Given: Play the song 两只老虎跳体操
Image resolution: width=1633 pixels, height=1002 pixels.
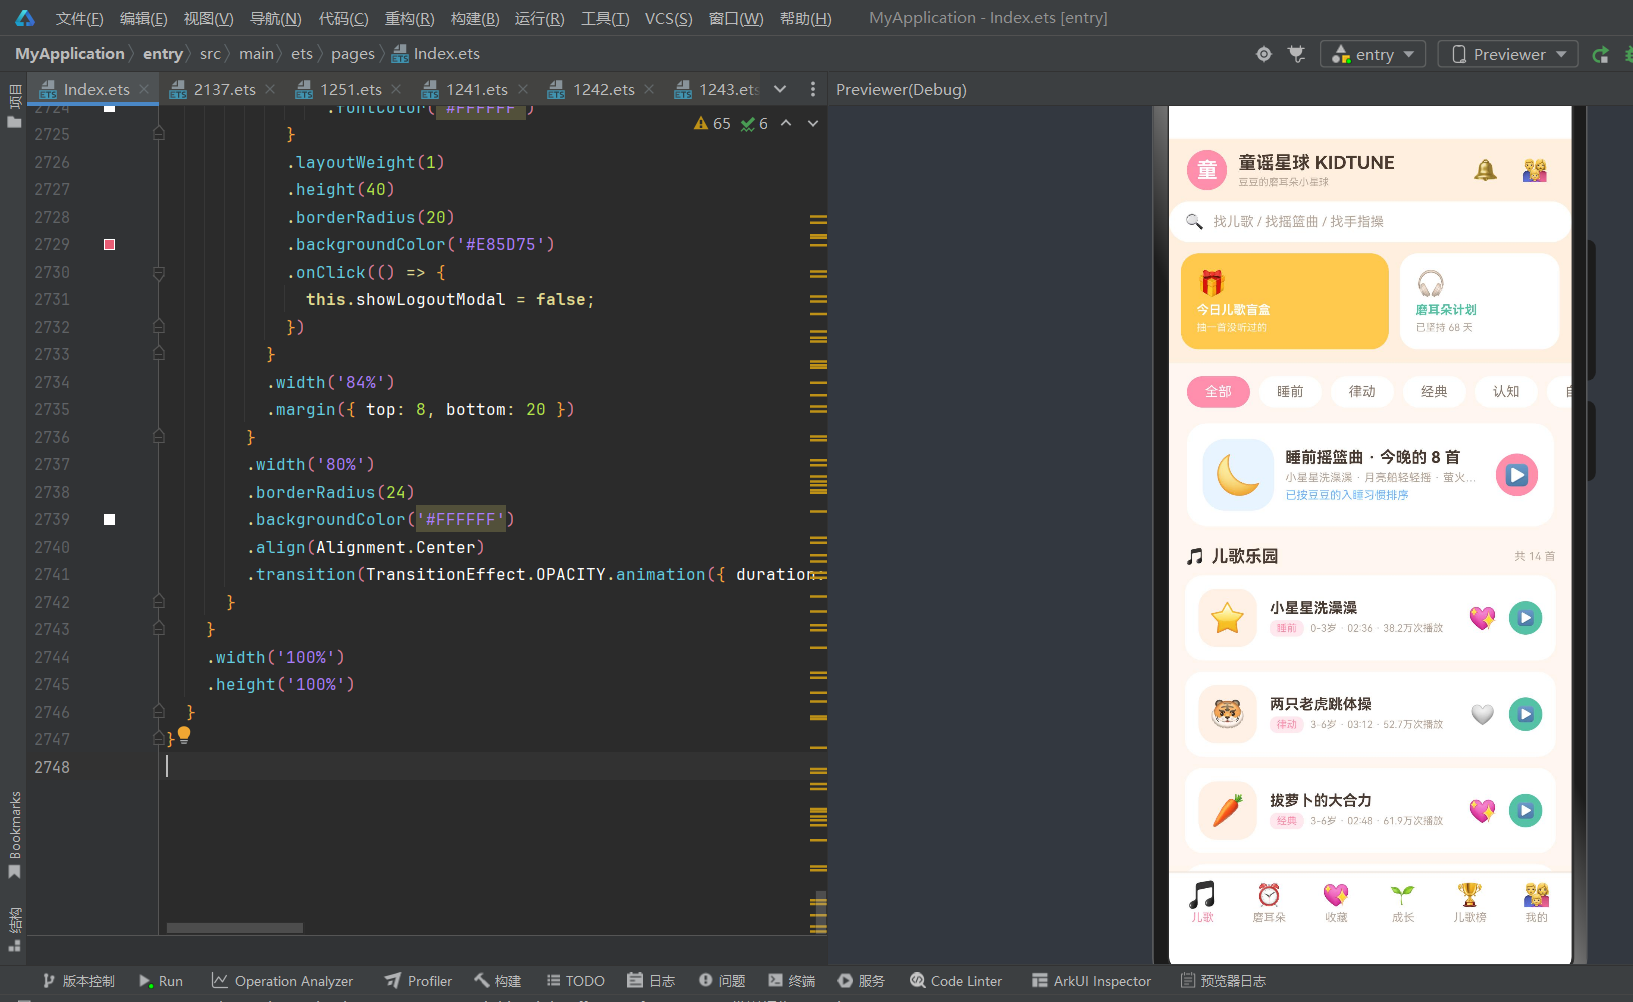Looking at the screenshot, I should [1525, 714].
